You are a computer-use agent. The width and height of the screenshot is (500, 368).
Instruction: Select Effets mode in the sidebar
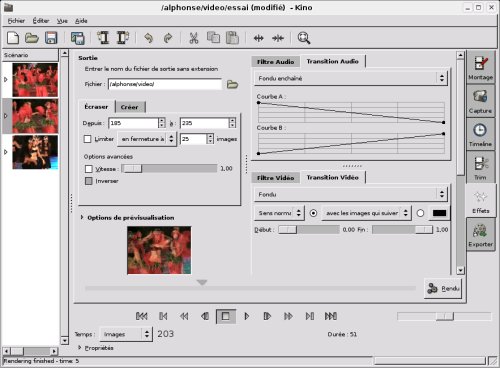480,201
